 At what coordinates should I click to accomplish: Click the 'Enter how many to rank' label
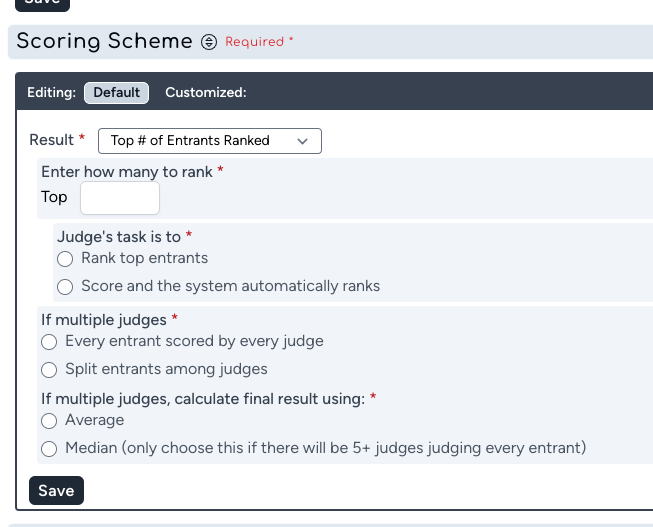(x=126, y=172)
